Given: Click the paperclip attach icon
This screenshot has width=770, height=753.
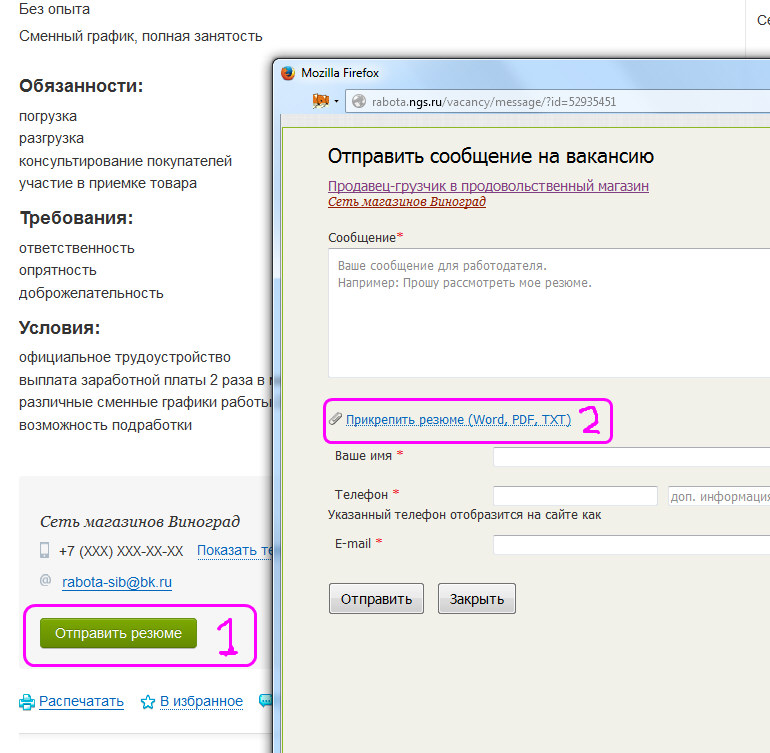Looking at the screenshot, I should tap(335, 419).
